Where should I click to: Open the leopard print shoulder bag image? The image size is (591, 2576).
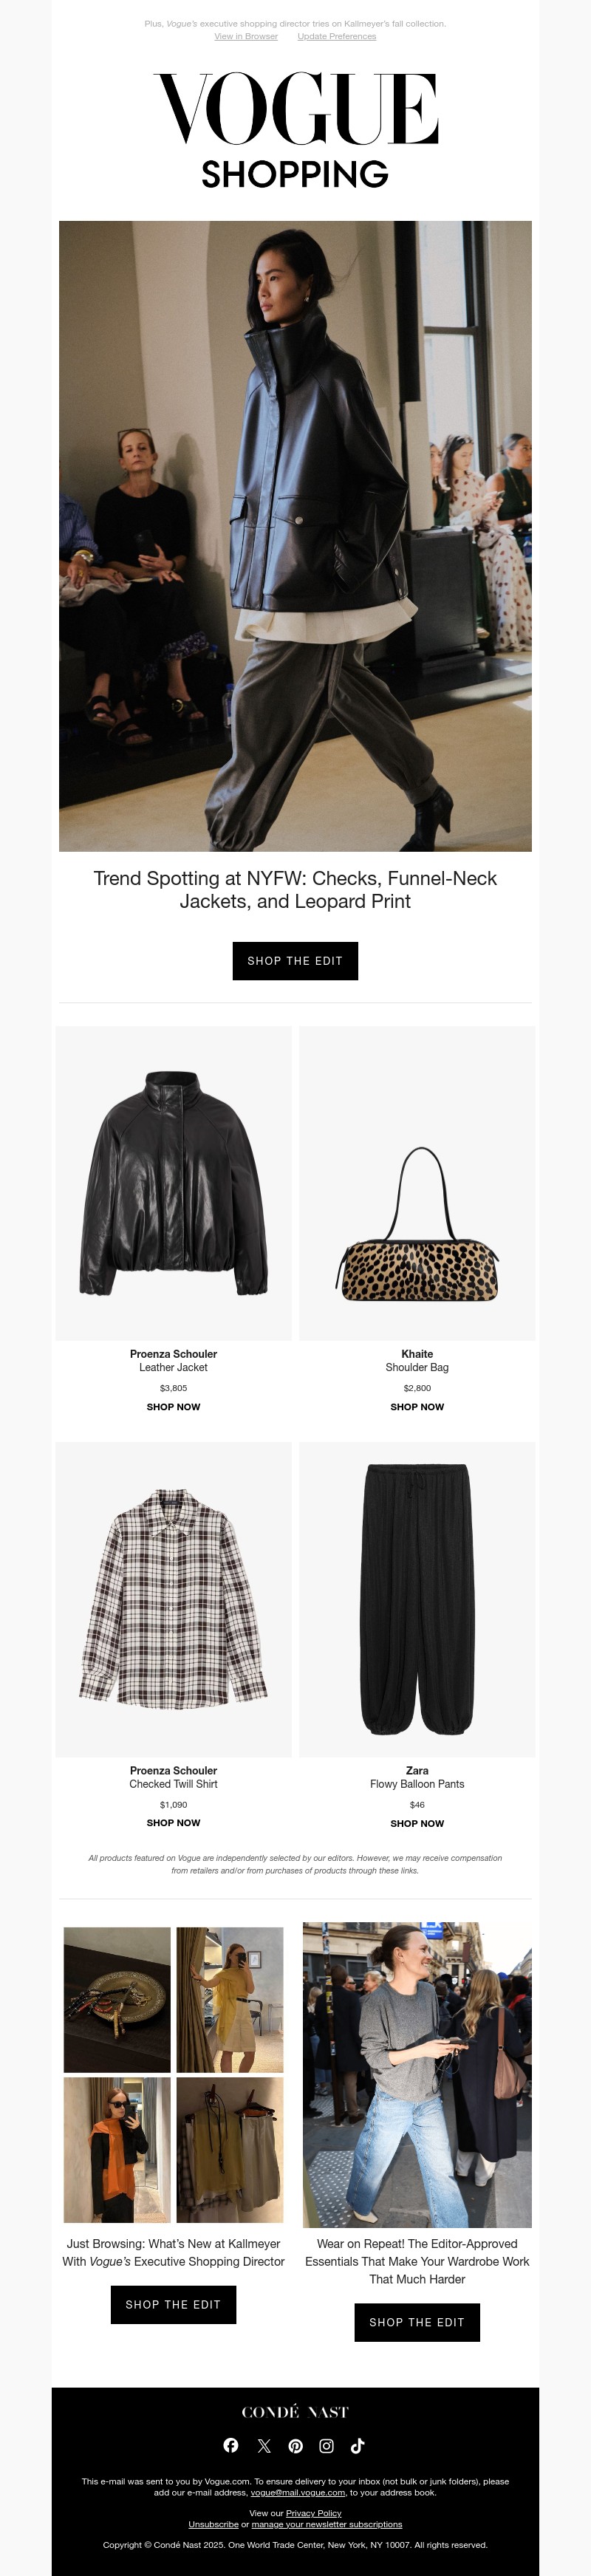coord(417,1183)
